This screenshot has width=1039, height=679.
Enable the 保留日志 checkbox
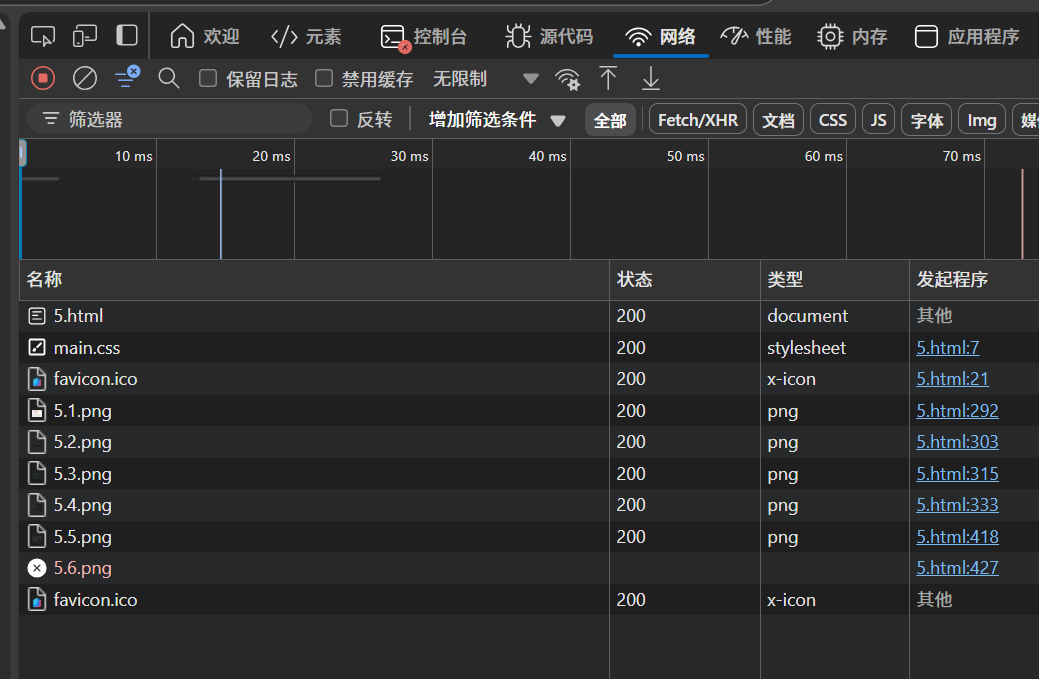coord(208,78)
